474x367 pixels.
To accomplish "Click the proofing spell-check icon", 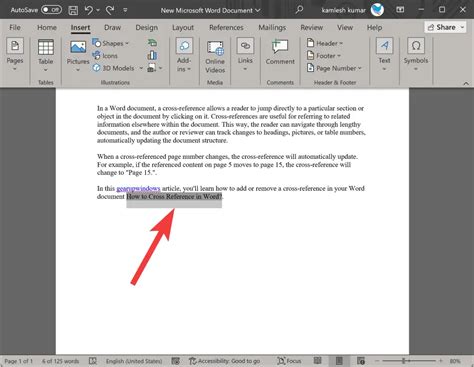I will click(x=93, y=361).
